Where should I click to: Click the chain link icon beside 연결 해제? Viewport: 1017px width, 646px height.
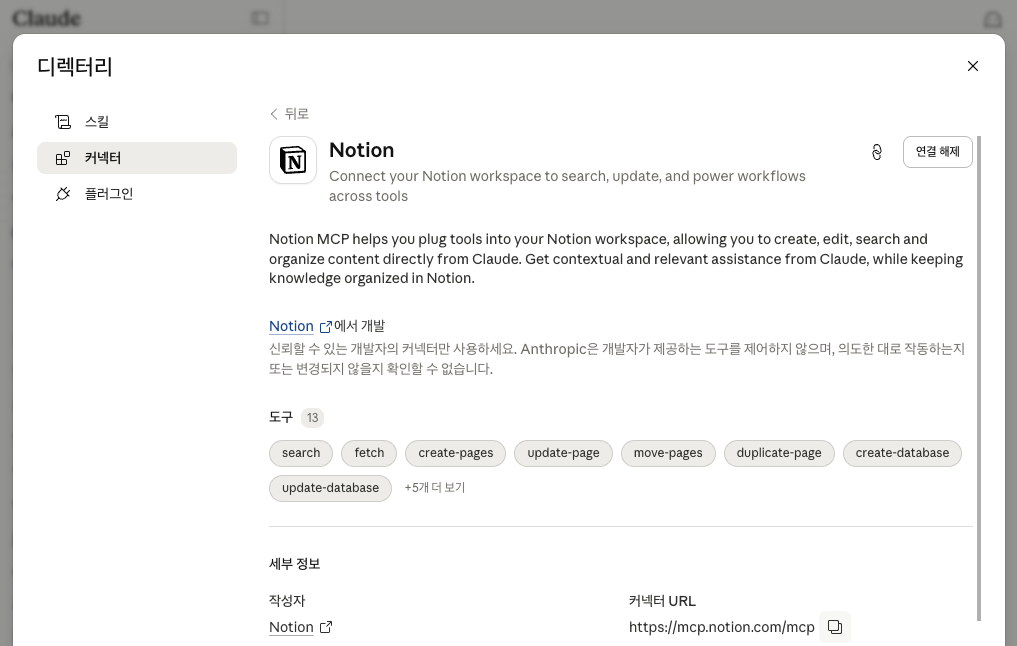tap(877, 152)
